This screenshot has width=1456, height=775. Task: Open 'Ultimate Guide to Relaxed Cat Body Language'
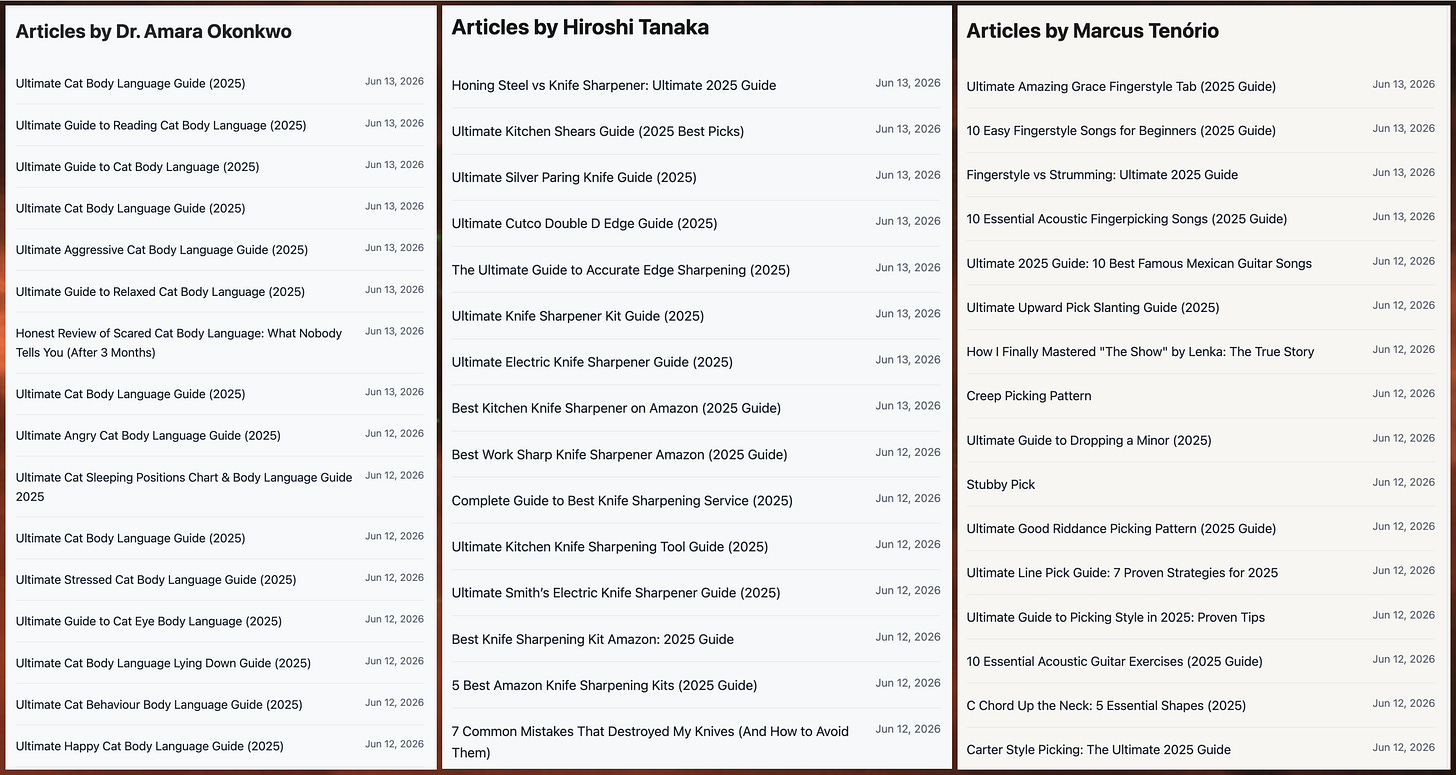point(160,292)
